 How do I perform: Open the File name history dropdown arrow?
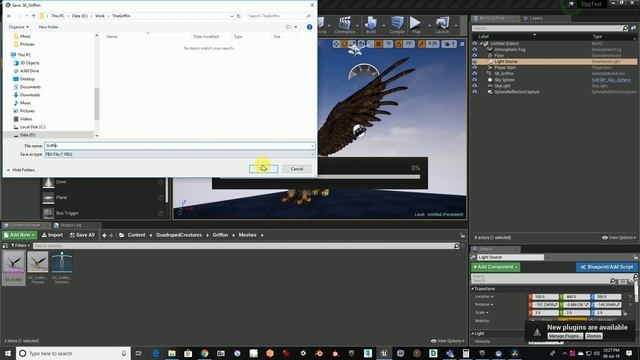point(312,146)
